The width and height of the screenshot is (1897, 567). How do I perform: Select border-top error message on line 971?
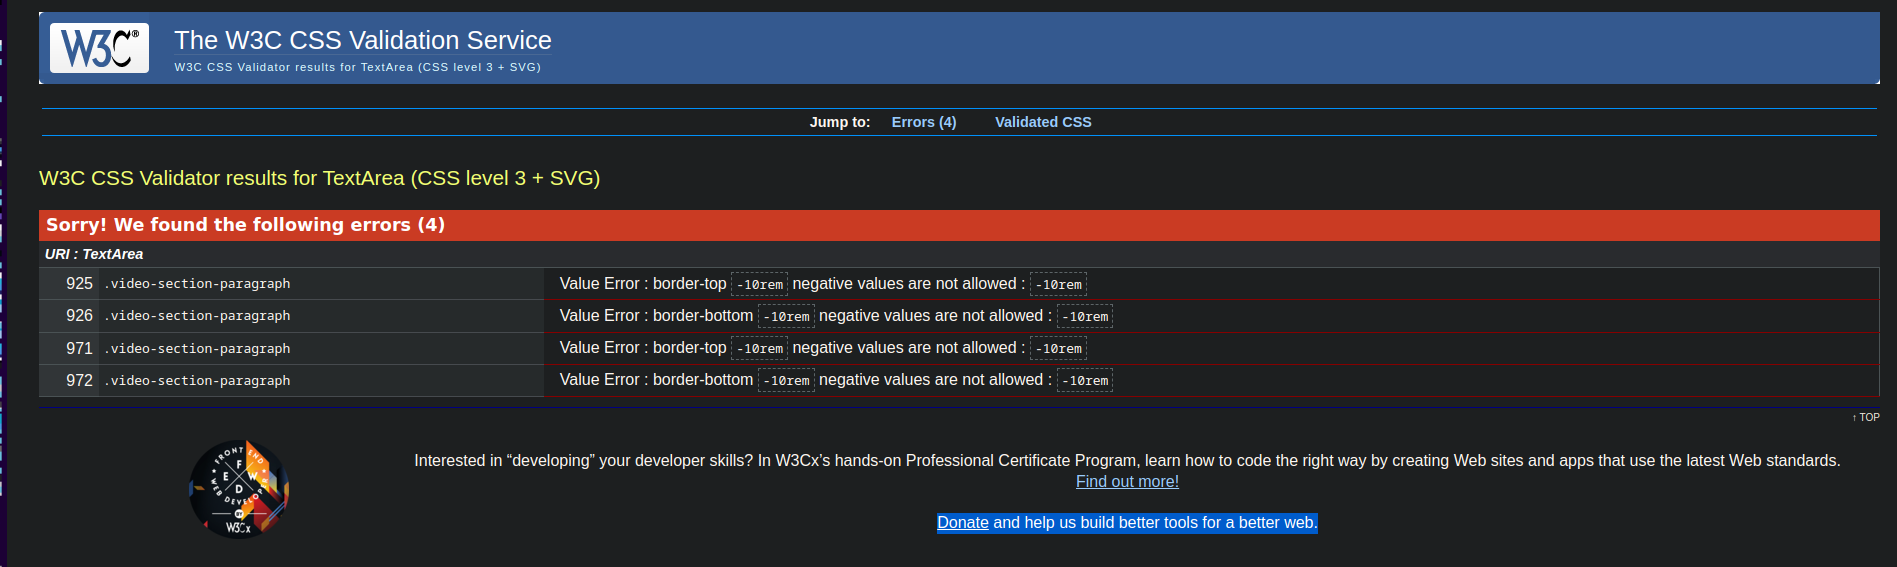click(823, 348)
